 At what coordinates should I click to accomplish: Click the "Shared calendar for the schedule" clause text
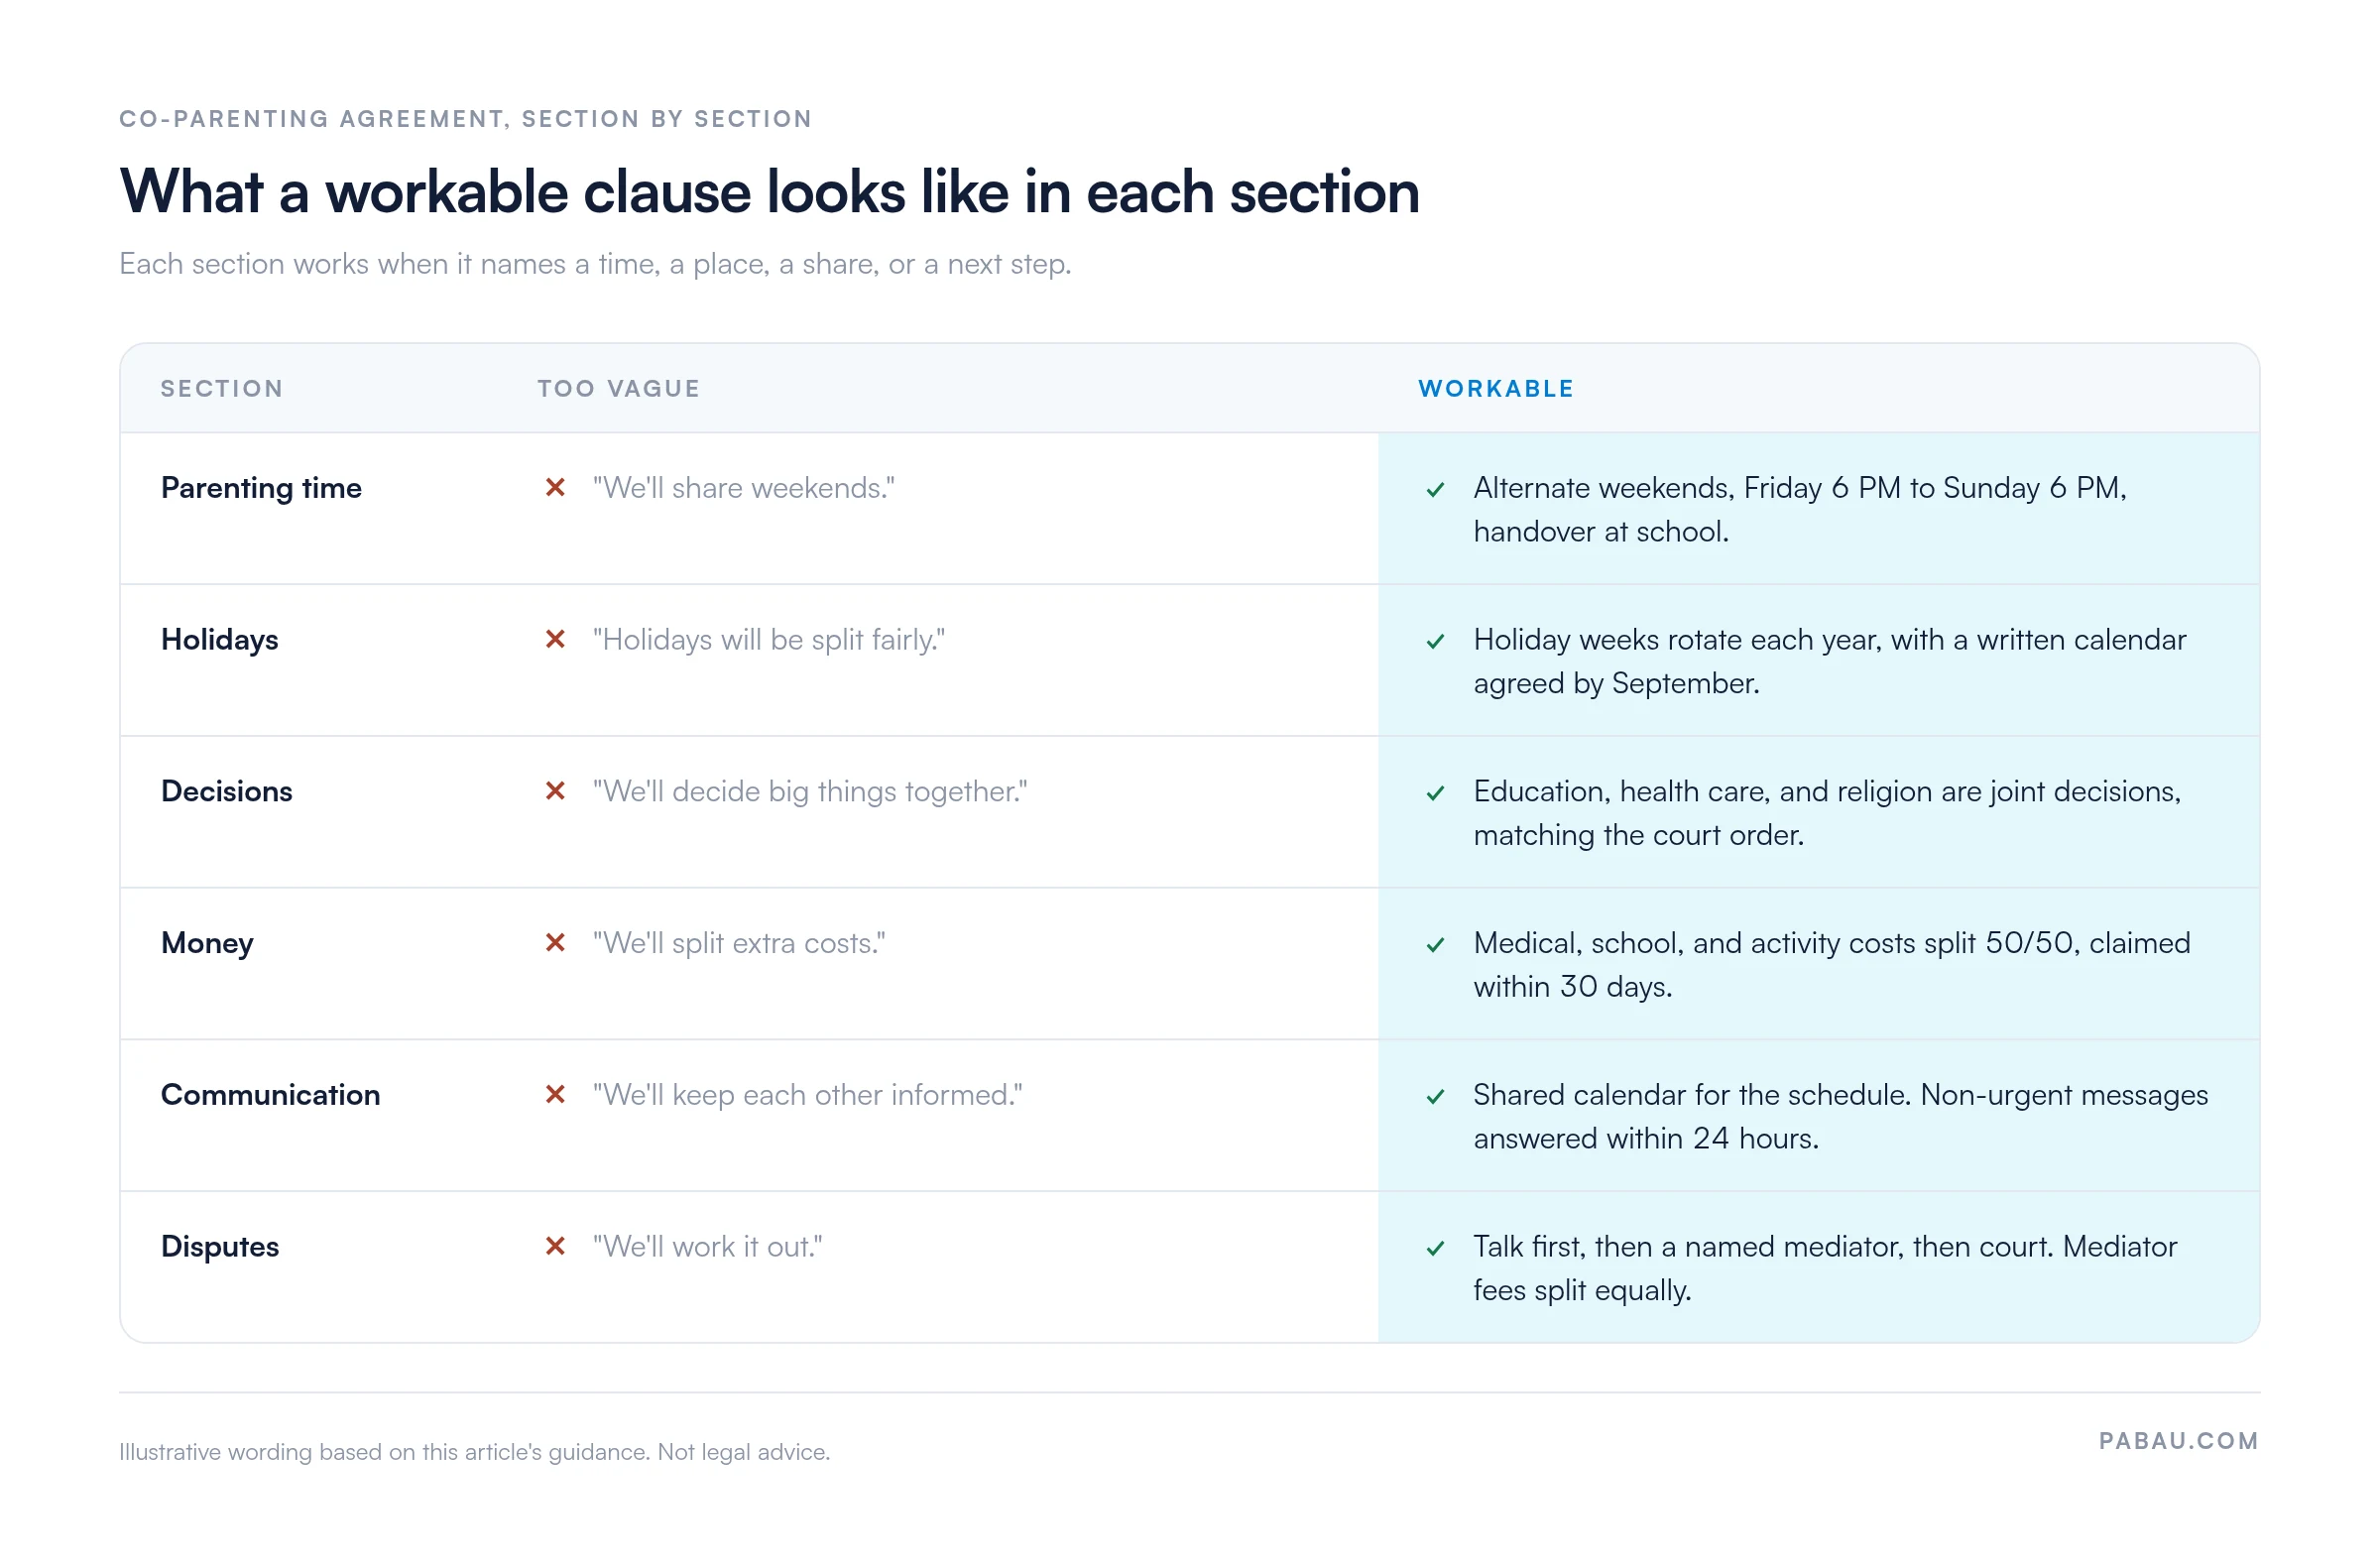point(1841,1117)
